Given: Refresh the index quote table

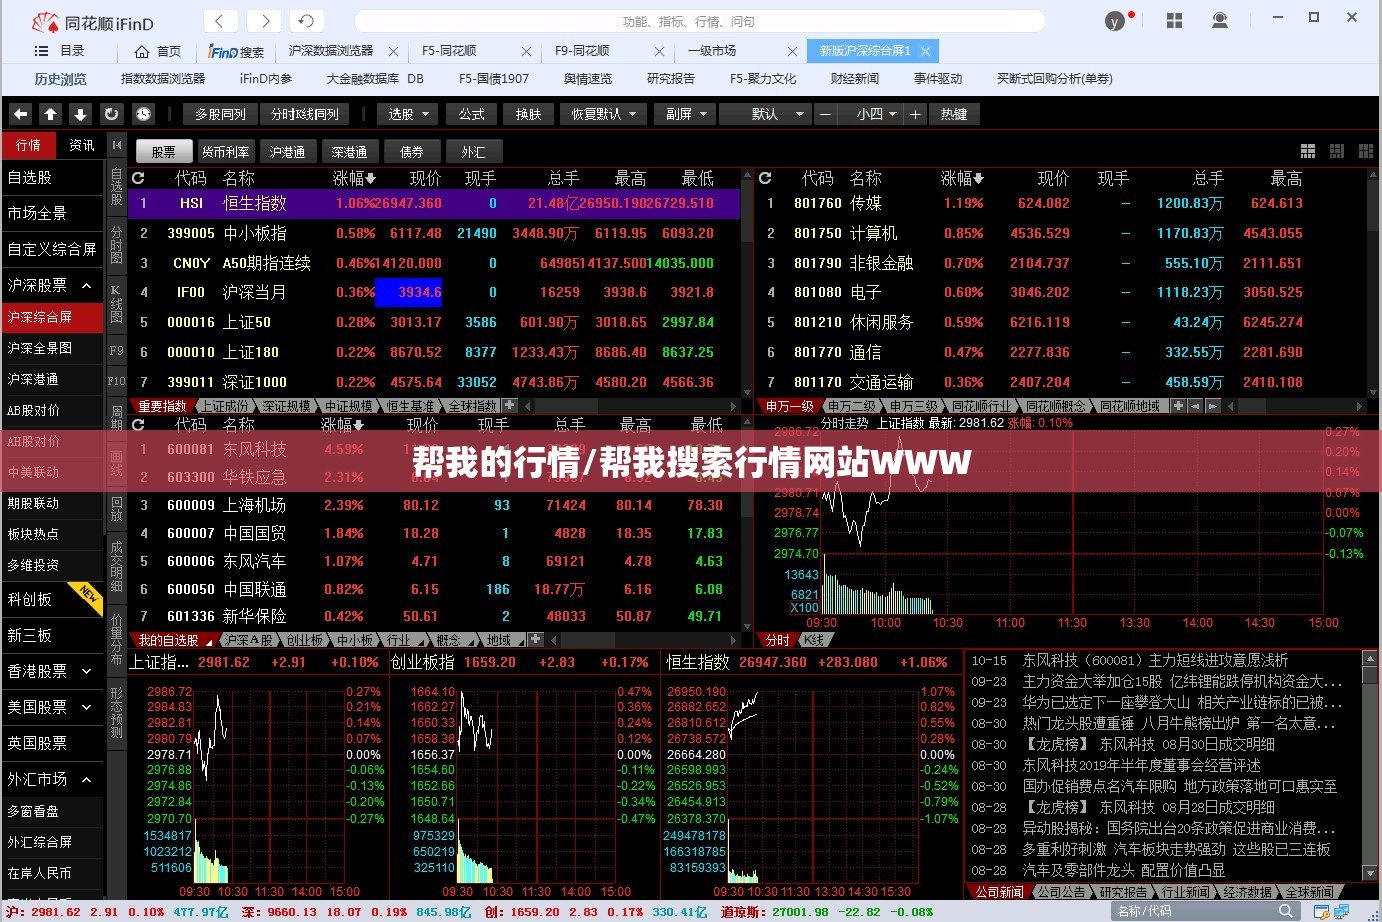Looking at the screenshot, I should coord(138,178).
